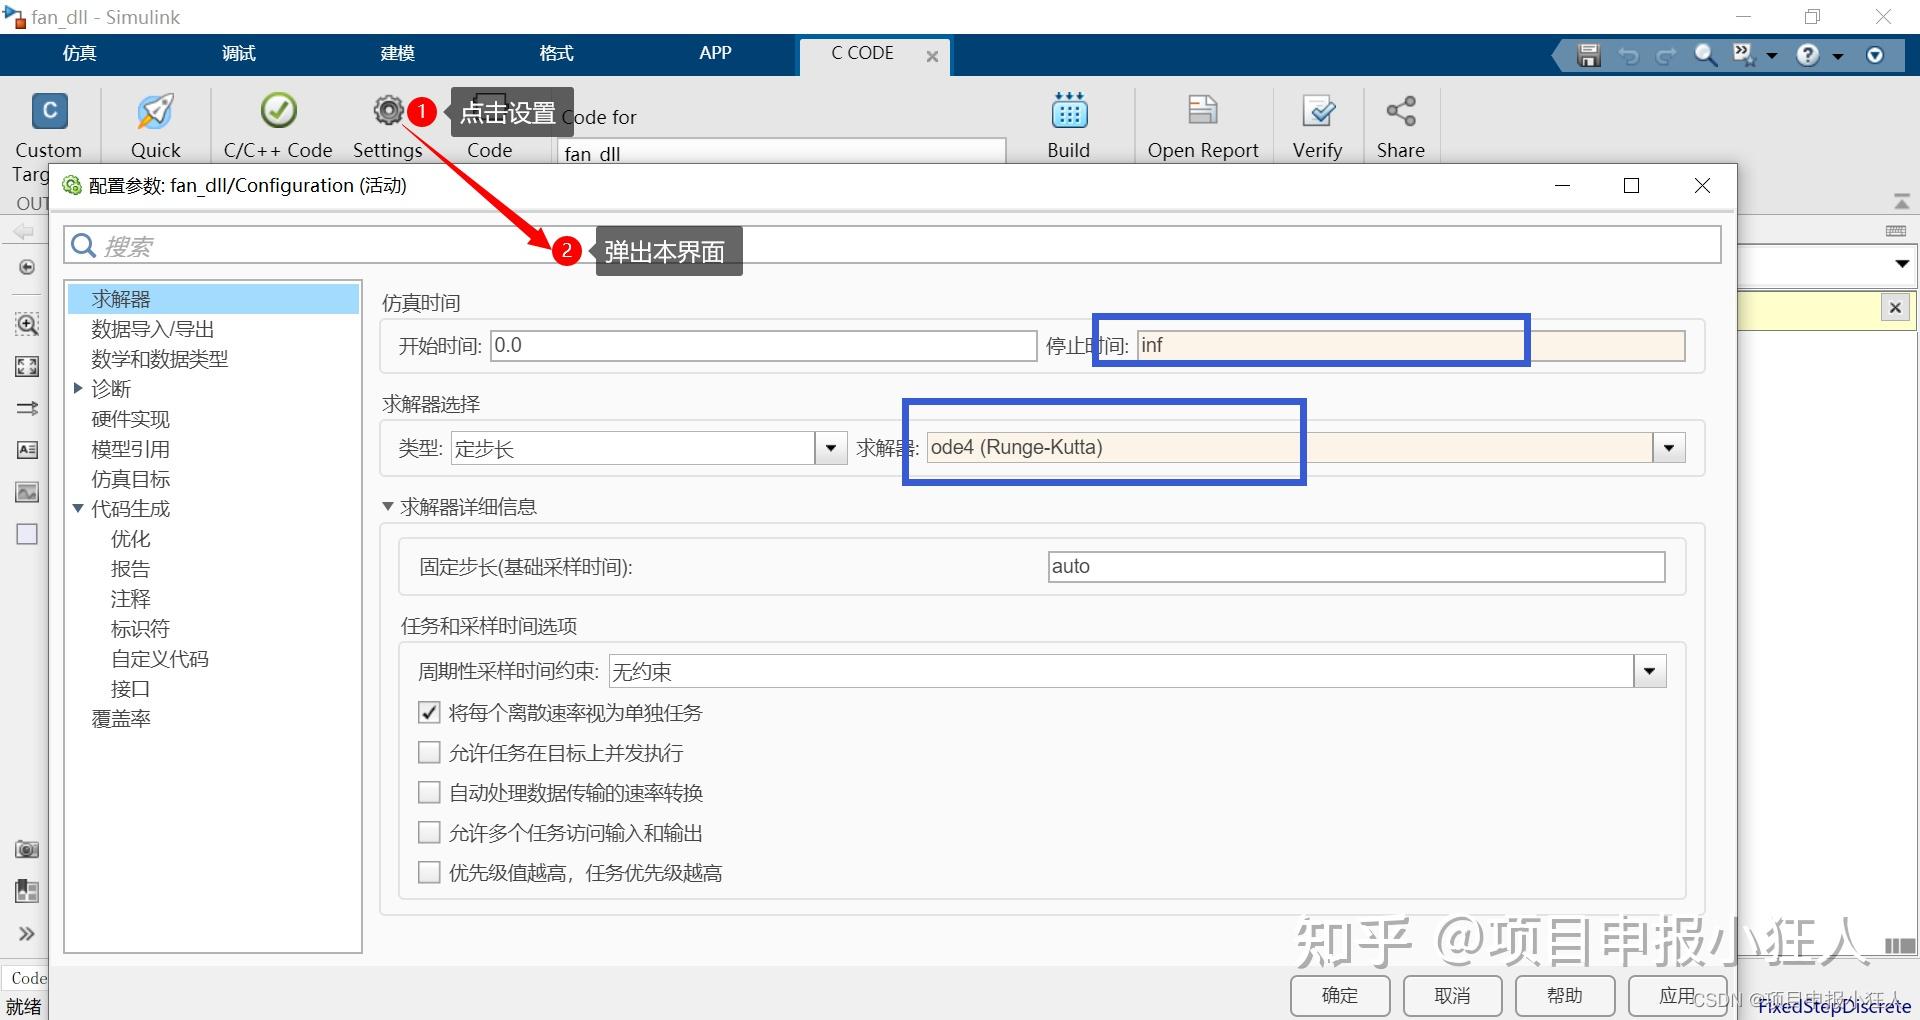Viewport: 1920px width, 1020px height.
Task: Check 自动处理数据传输的速率转换
Action: [x=429, y=792]
